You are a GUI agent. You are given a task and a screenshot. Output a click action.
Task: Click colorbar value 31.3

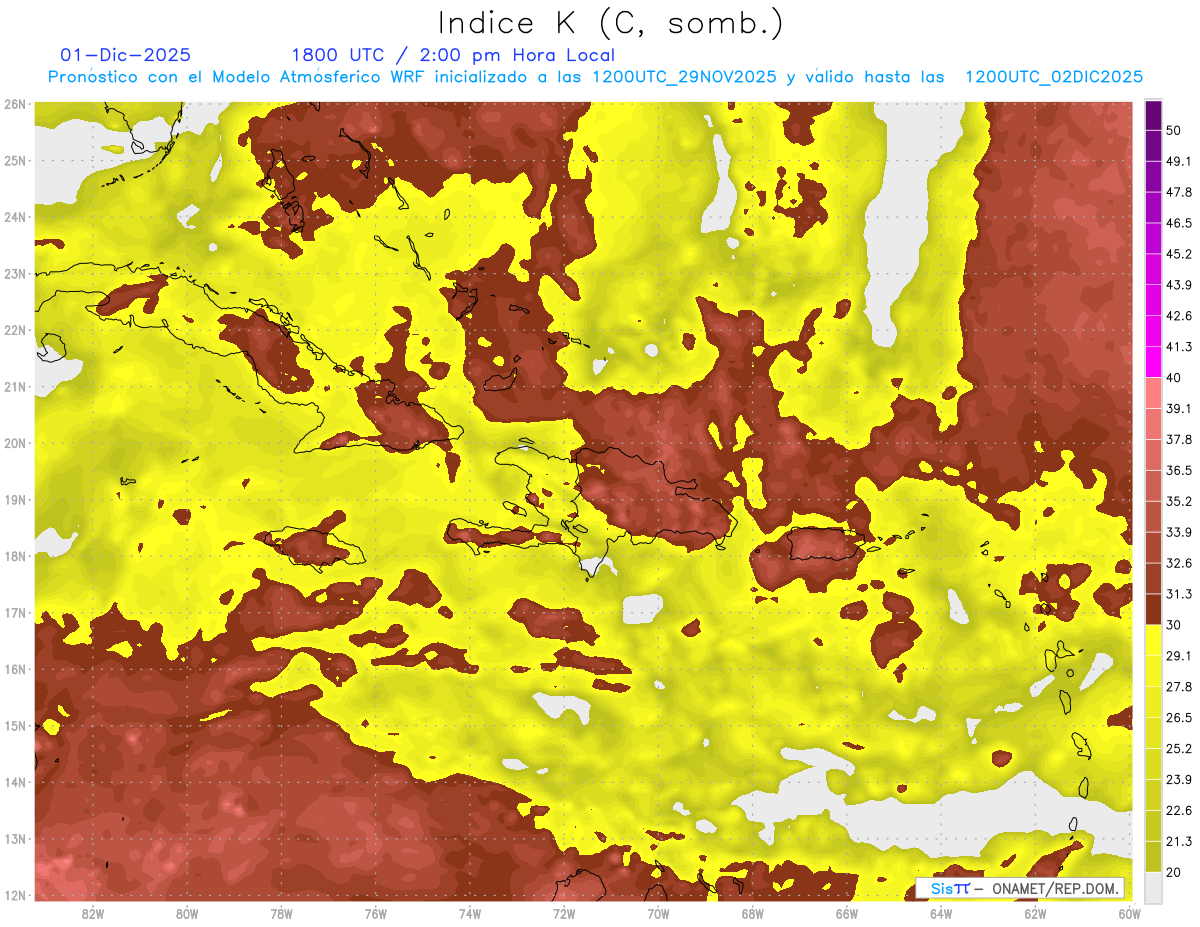click(x=1178, y=594)
